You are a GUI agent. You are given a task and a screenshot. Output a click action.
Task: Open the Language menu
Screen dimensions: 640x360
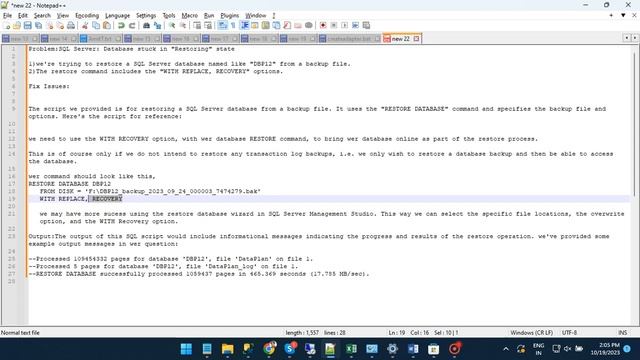pyautogui.click(x=118, y=16)
